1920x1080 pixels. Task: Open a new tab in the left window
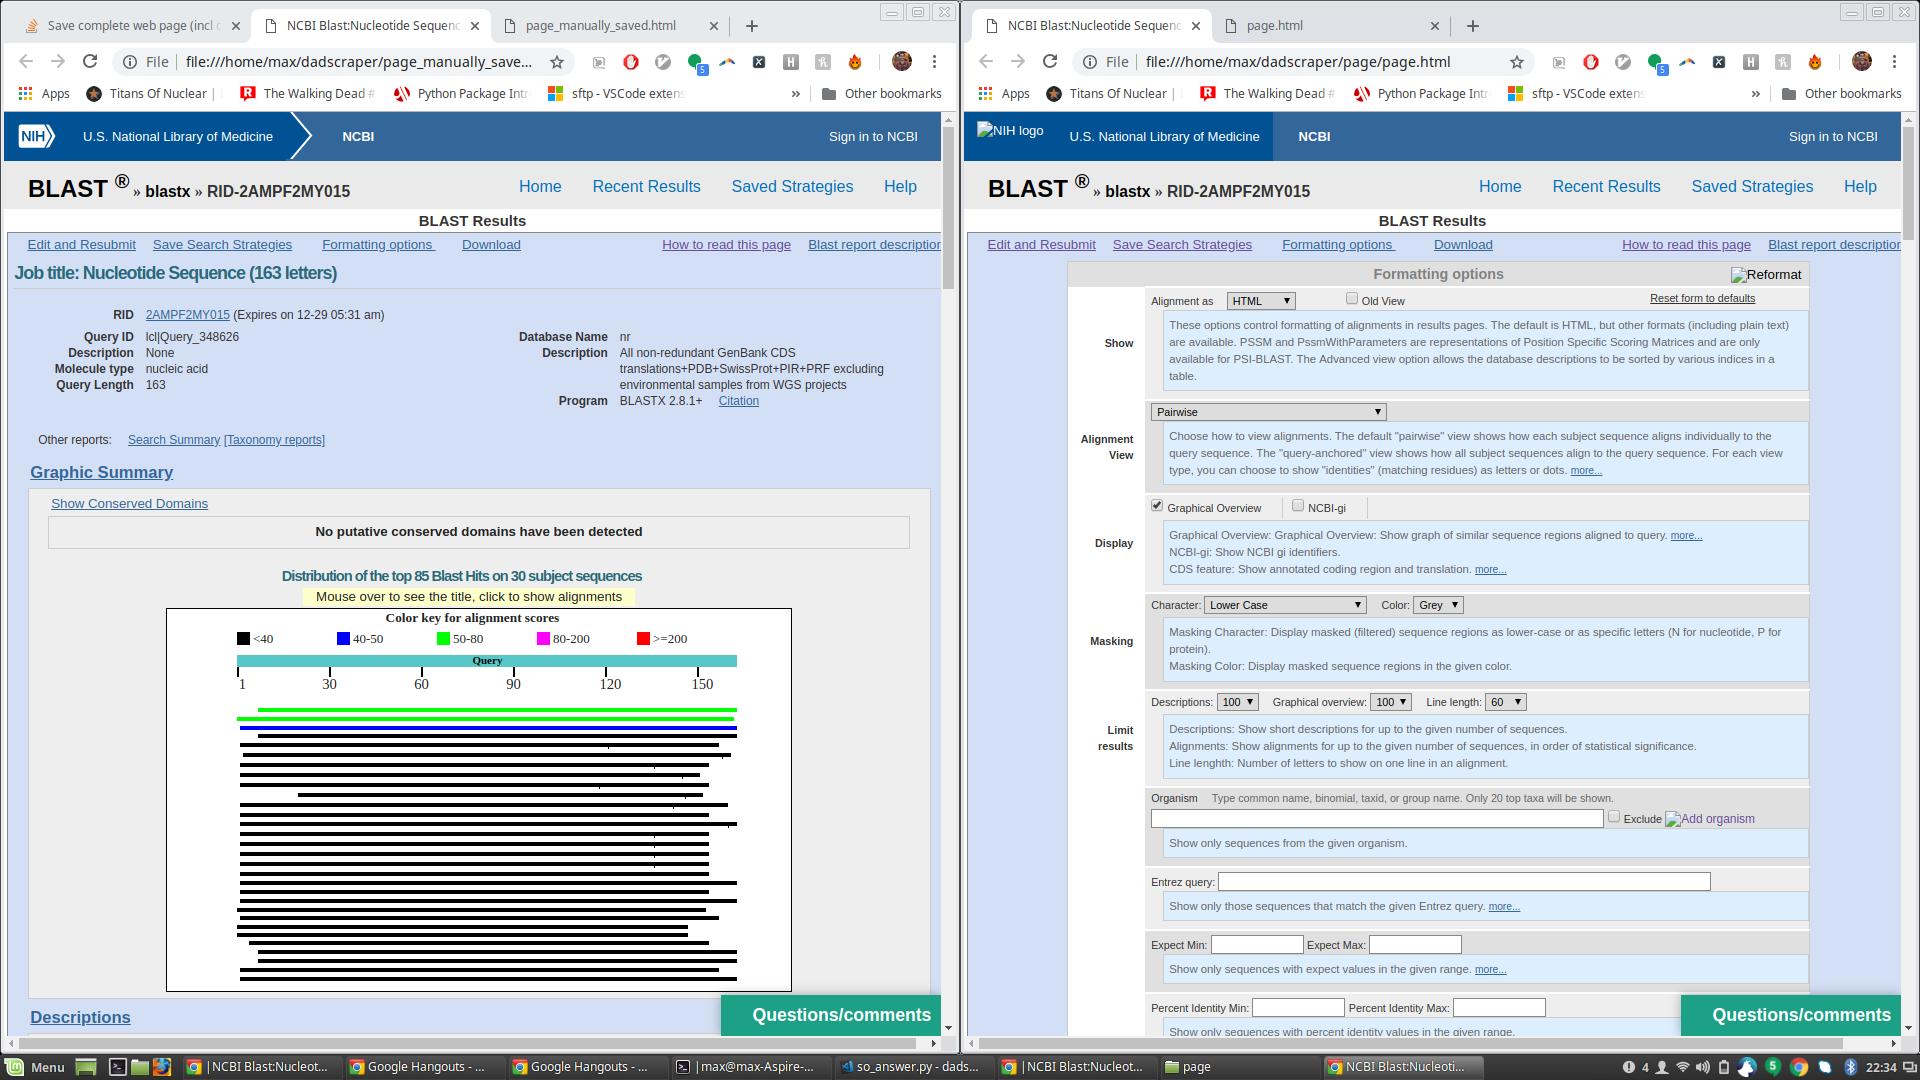[x=752, y=26]
